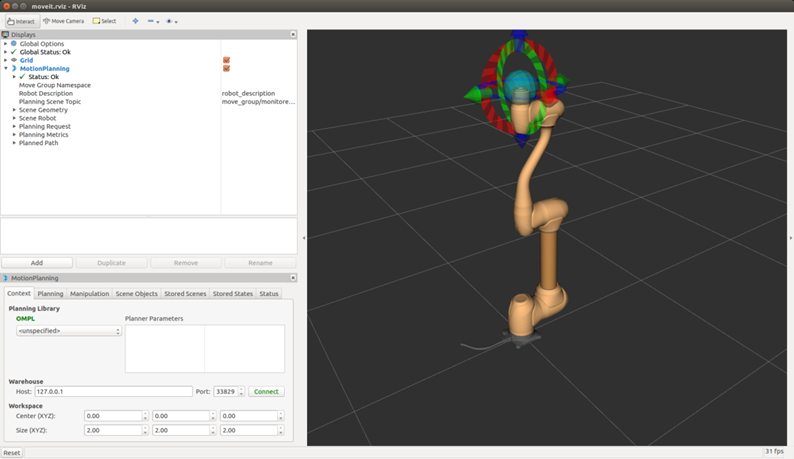Viewport: 794px width, 459px height.
Task: Click the blue Focus Camera crosshair icon
Action: coord(135,21)
